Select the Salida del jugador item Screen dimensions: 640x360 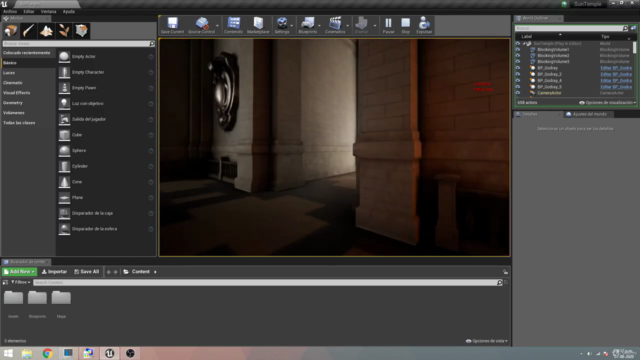(x=106, y=119)
